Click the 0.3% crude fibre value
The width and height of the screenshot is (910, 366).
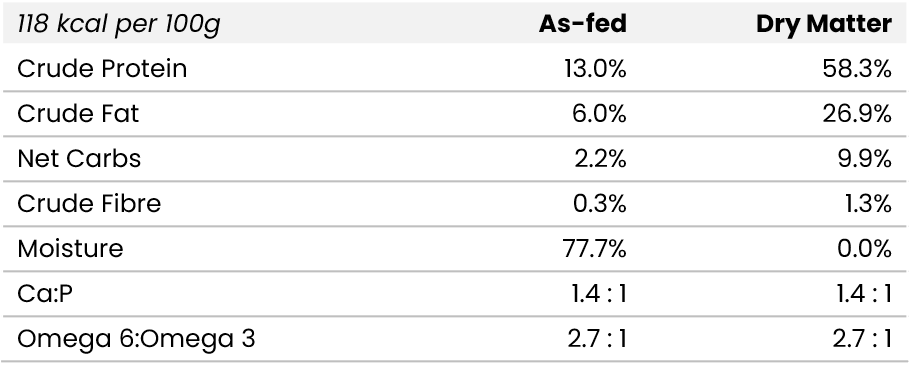(600, 204)
